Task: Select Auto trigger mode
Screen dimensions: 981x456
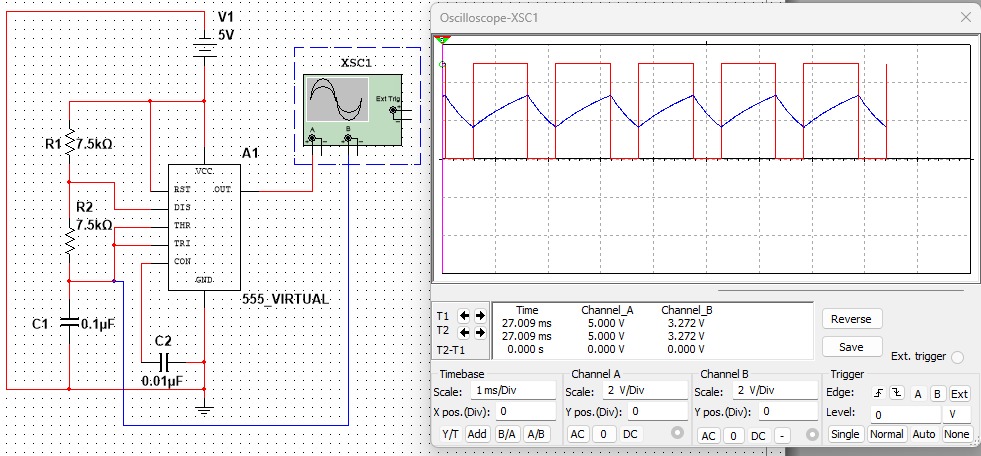Action: coord(924,434)
